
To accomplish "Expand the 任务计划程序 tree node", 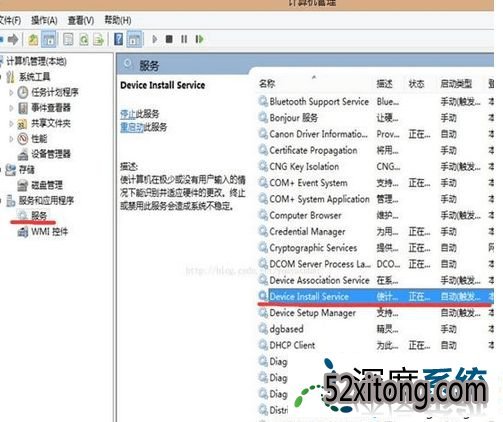I will coord(11,92).
